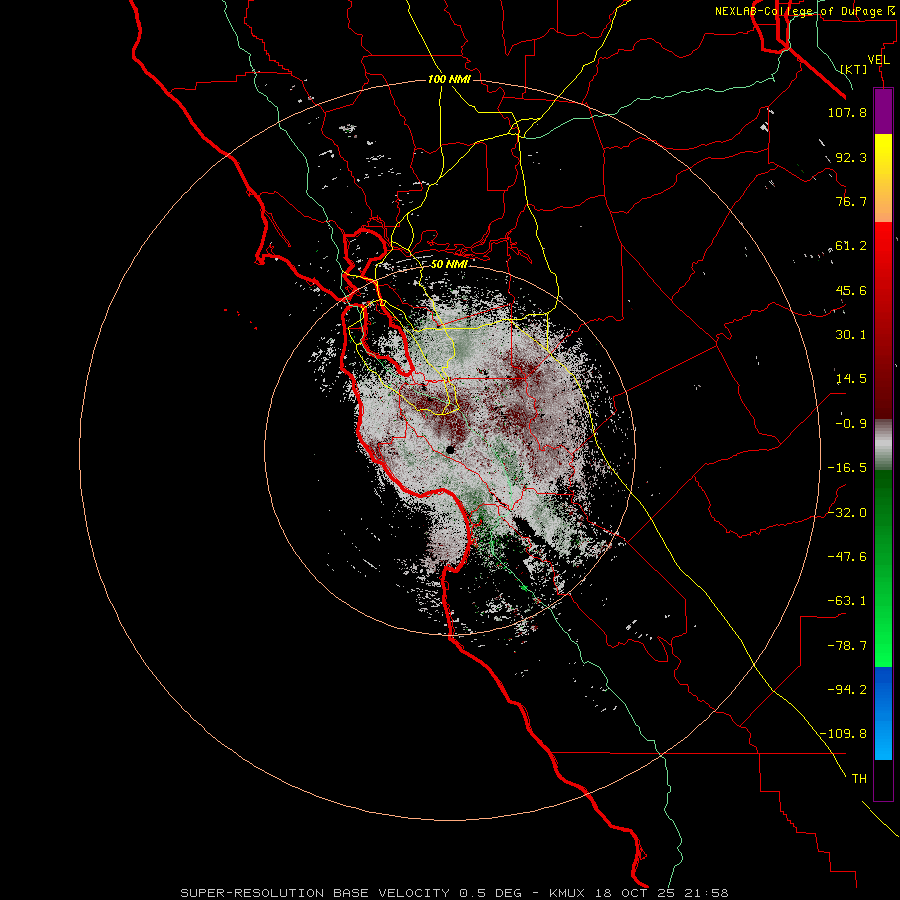Click the 14.5 velocity scale value
Image resolution: width=900 pixels, height=900 pixels.
851,379
